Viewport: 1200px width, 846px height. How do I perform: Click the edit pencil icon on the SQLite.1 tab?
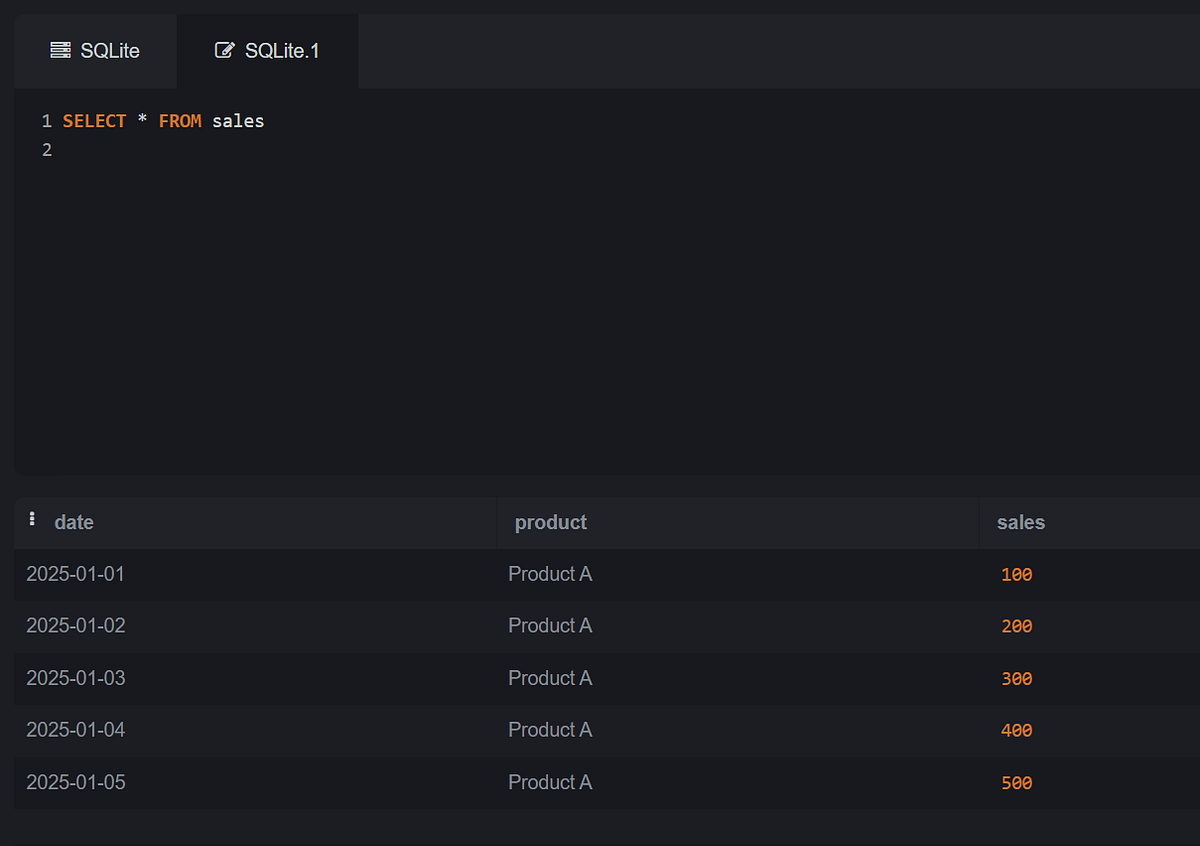tap(225, 50)
